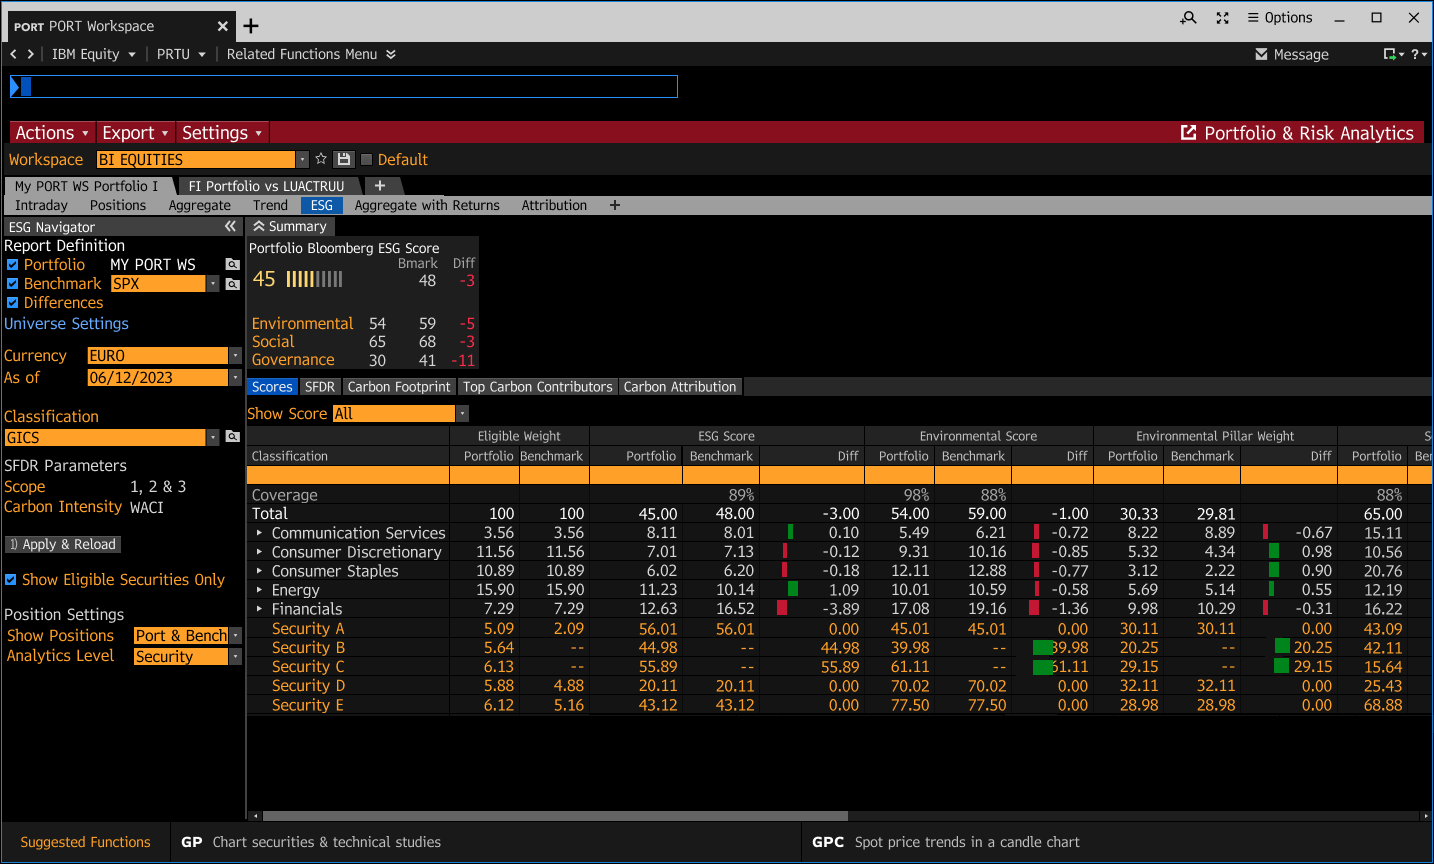Click the Apply & Reload button
1434x864 pixels.
[x=63, y=544]
